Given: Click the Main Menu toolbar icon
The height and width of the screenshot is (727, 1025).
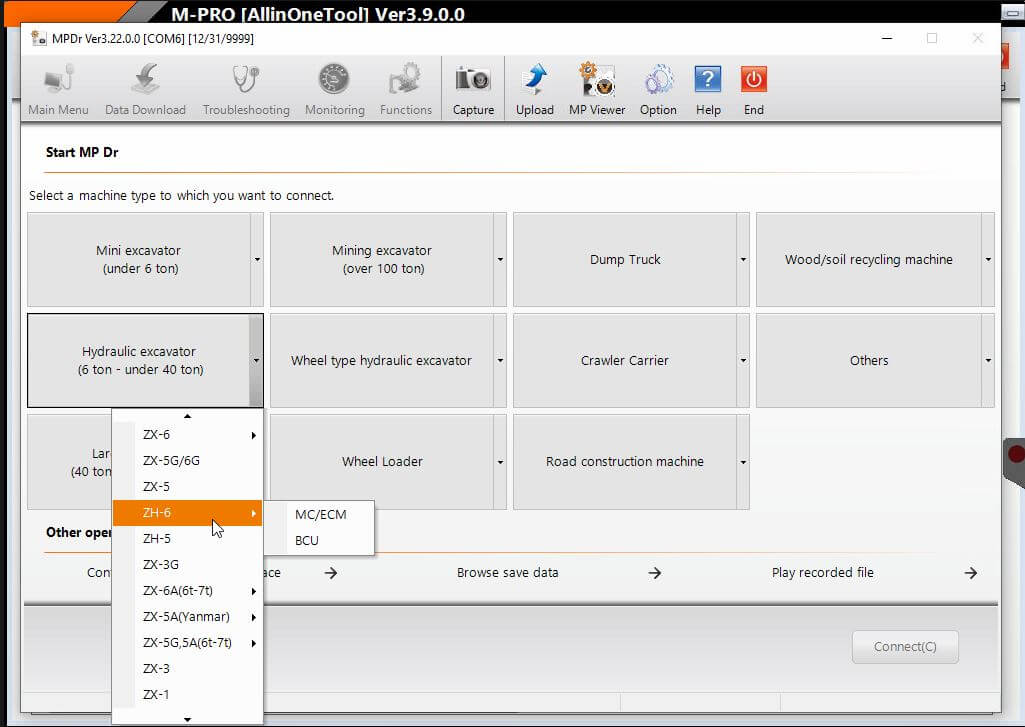Looking at the screenshot, I should 58,81.
